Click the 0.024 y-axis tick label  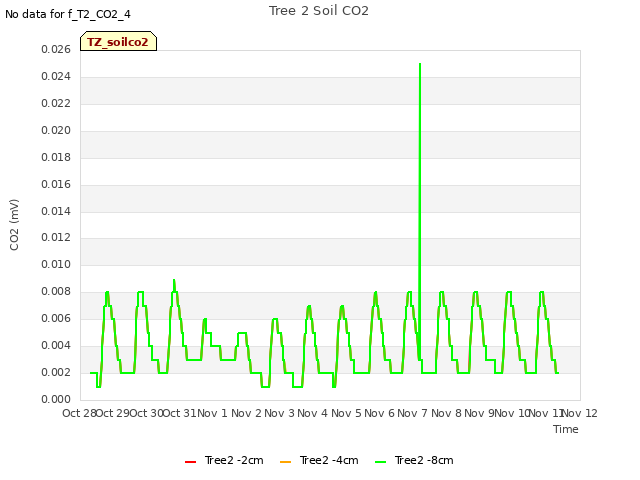coord(56,77)
